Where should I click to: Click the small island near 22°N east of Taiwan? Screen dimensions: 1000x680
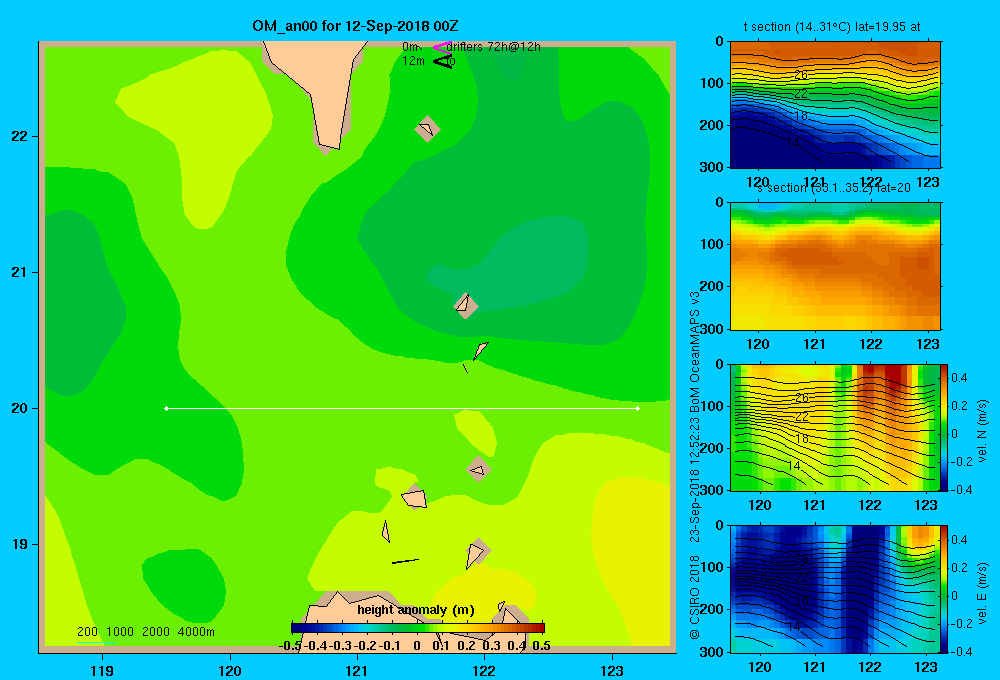[427, 129]
